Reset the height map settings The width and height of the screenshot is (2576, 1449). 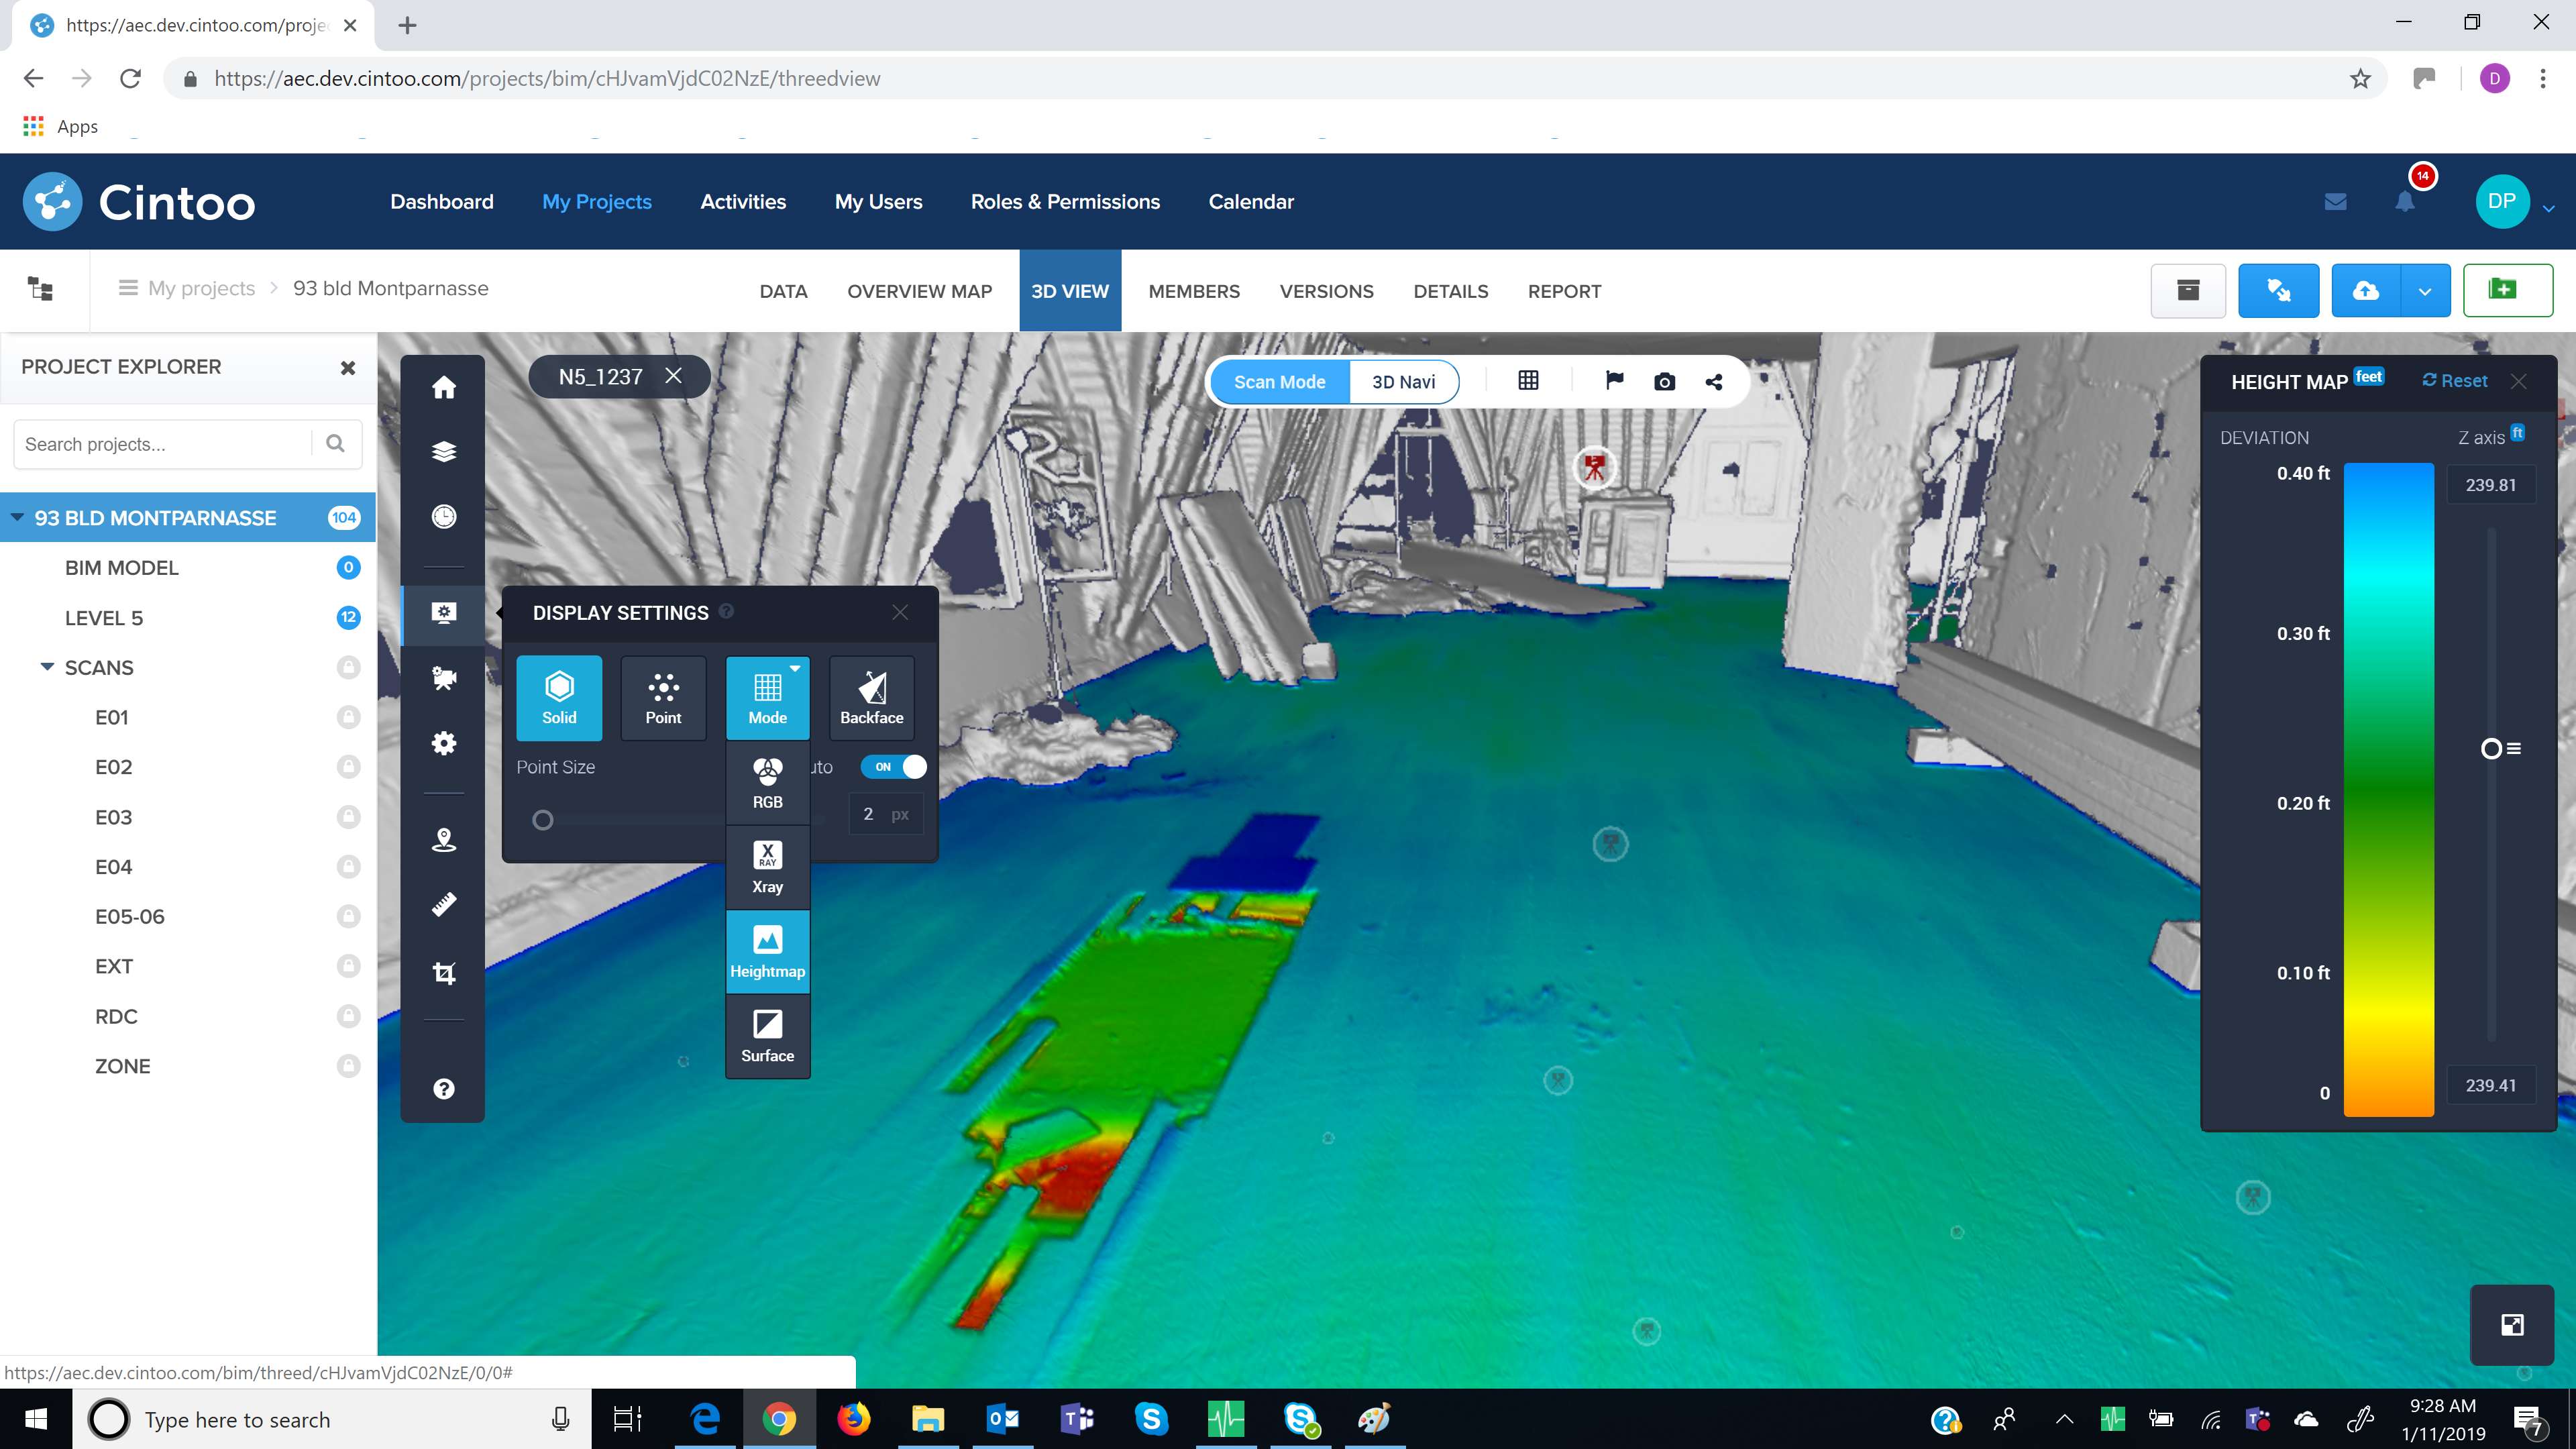2454,381
